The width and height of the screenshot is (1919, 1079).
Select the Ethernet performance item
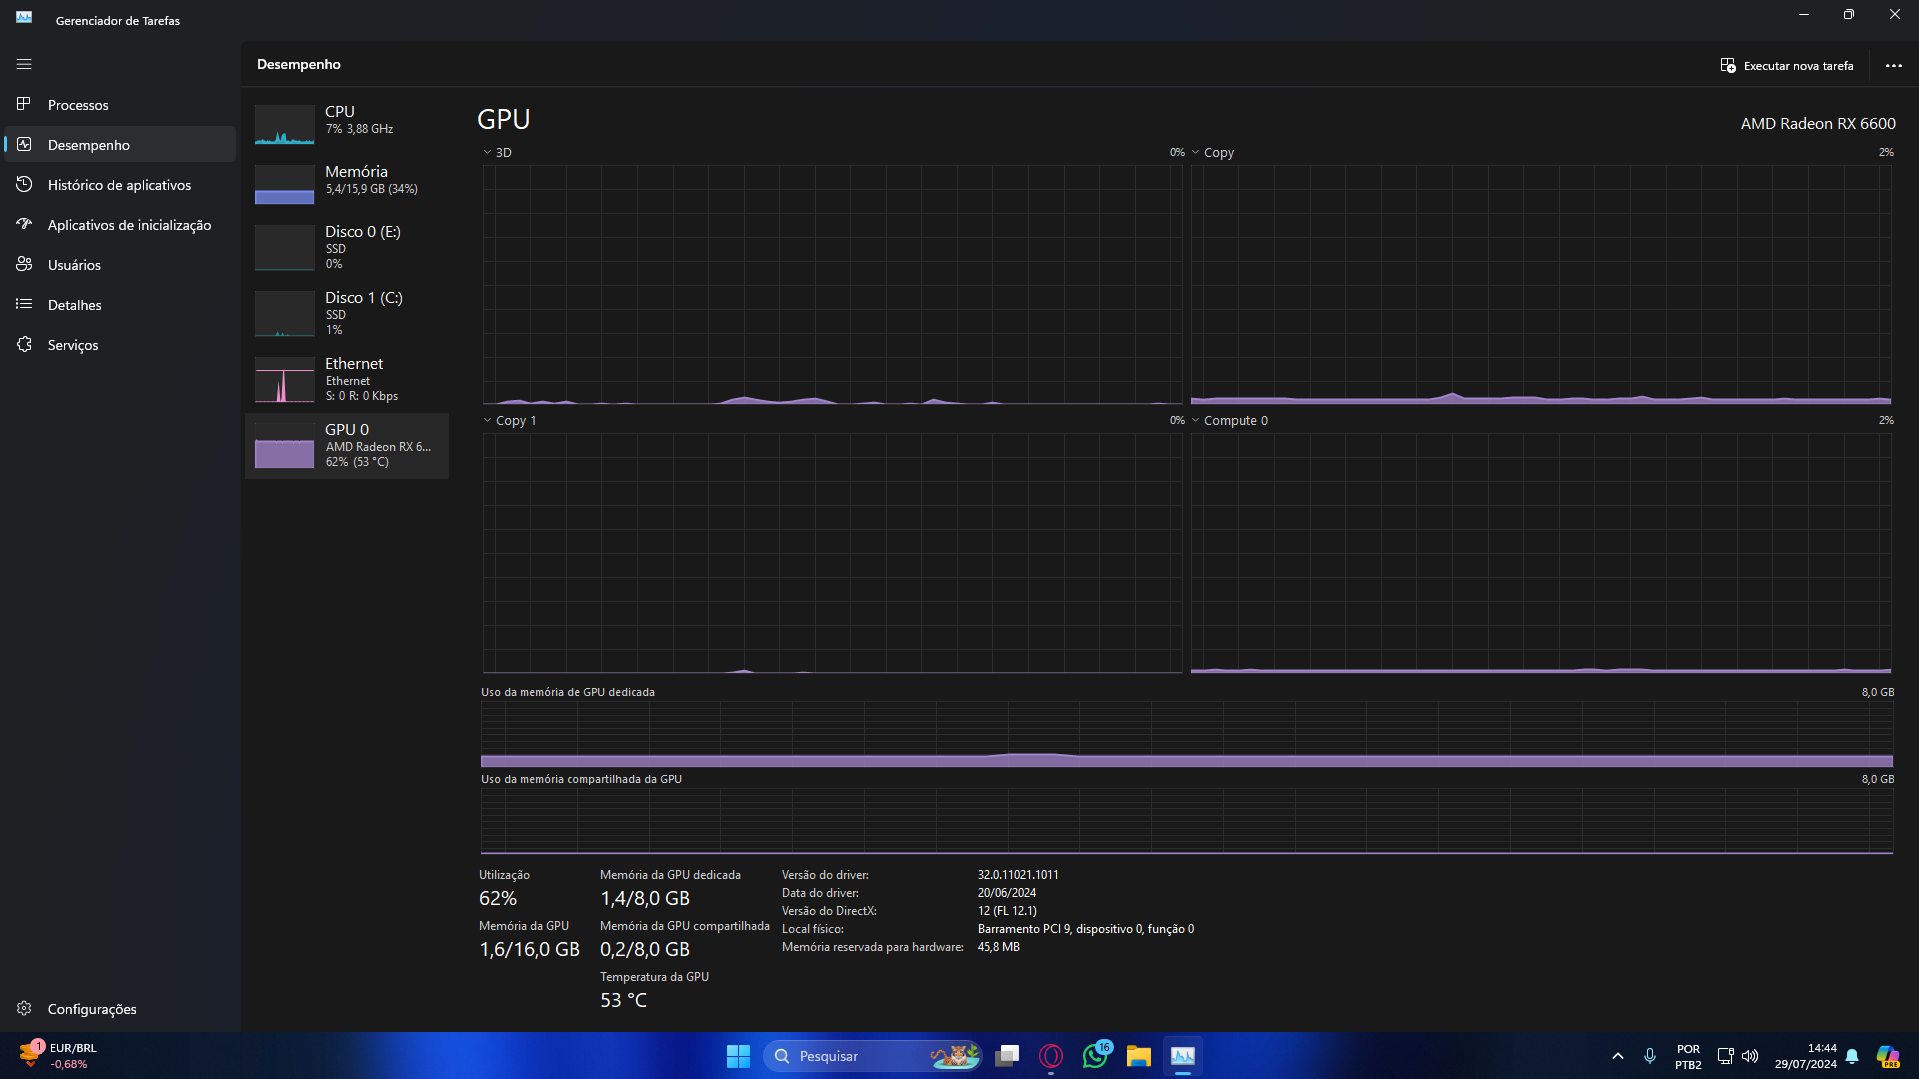(x=347, y=379)
